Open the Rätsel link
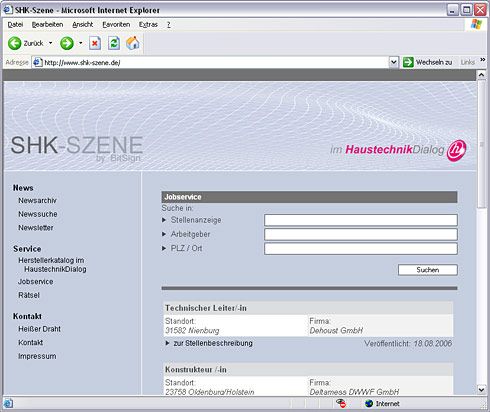490x412 pixels. pyautogui.click(x=29, y=295)
